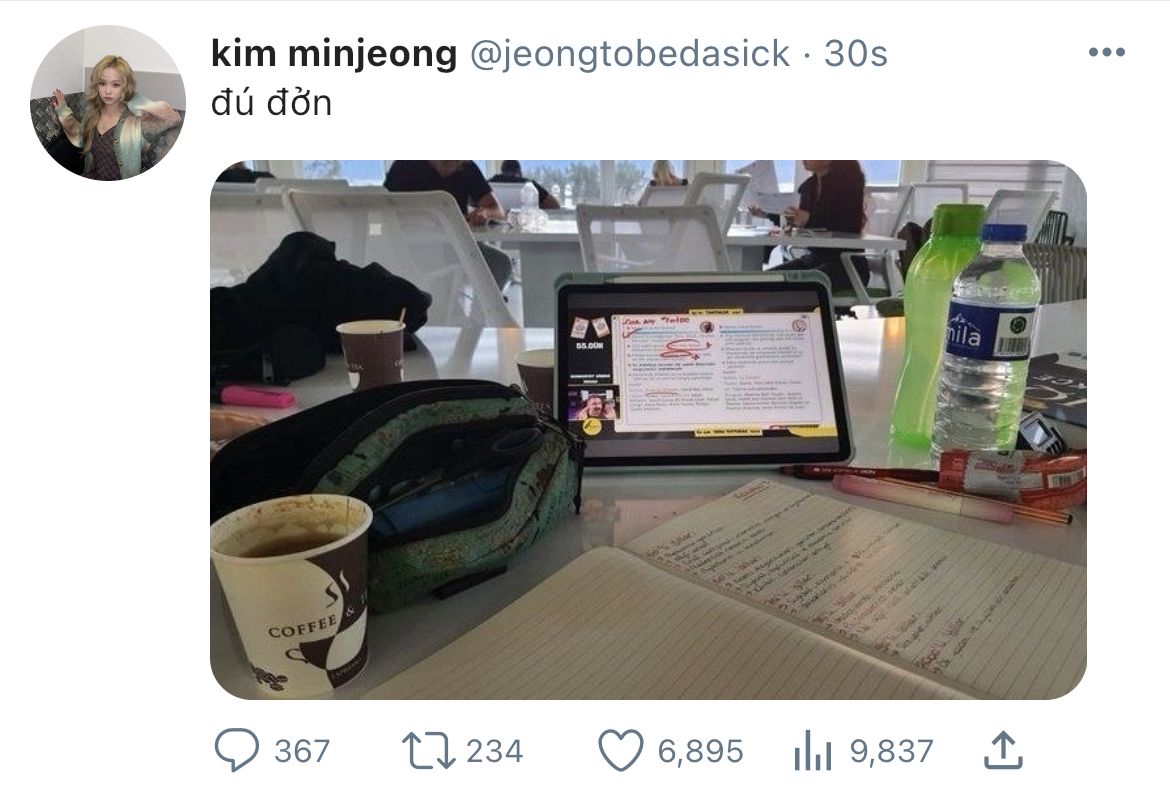This screenshot has width=1170, height=795.
Task: Click the tweet text đú đởn
Action: 272,102
